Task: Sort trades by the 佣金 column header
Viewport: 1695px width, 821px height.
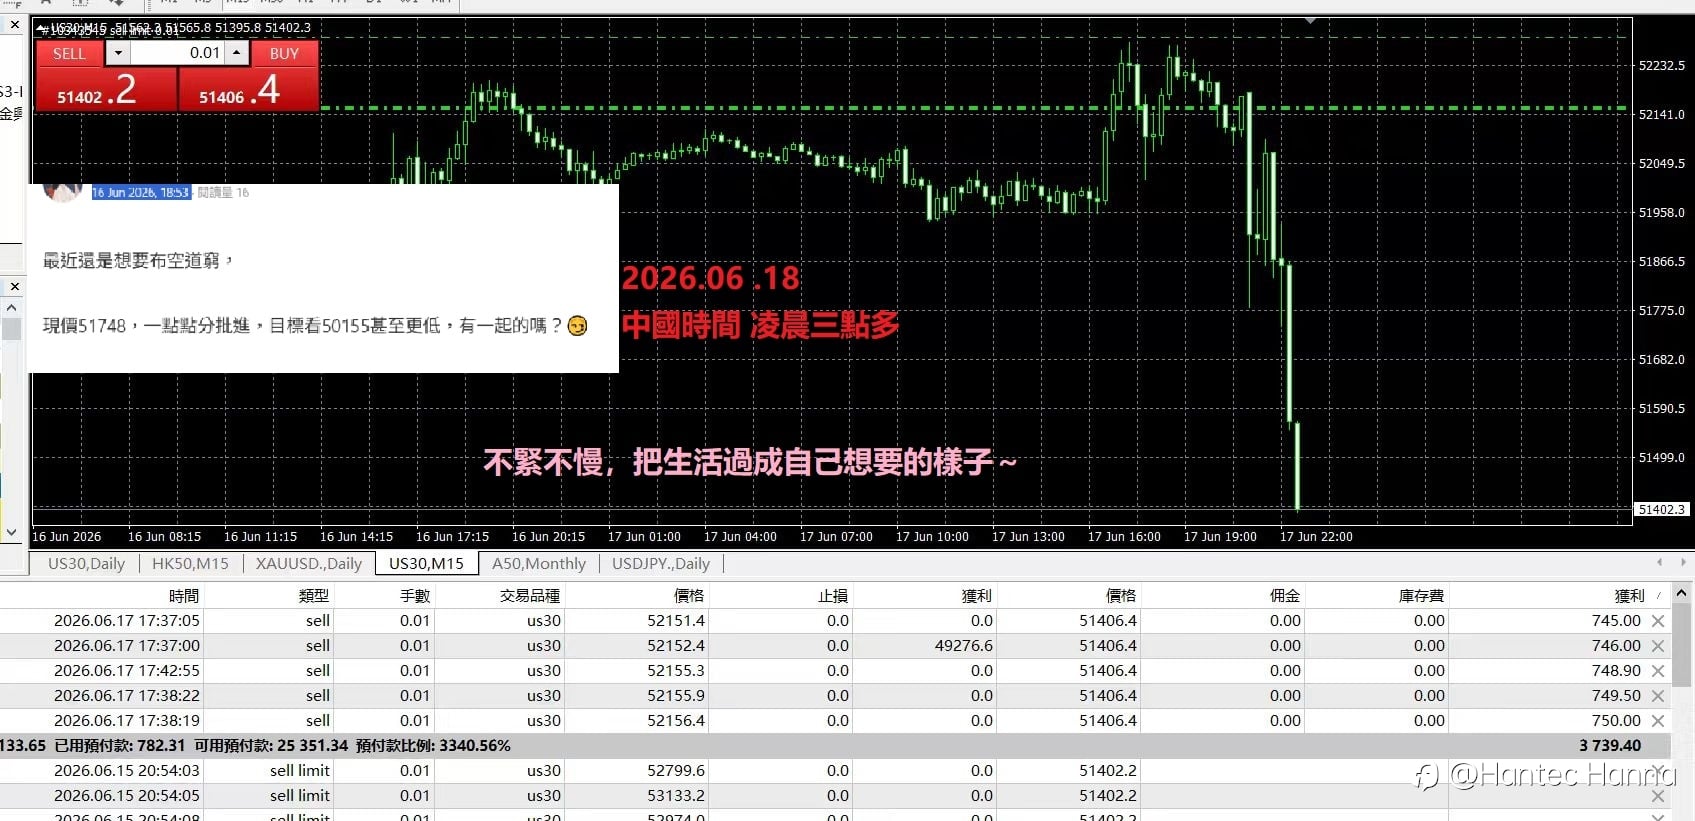Action: pos(1285,596)
